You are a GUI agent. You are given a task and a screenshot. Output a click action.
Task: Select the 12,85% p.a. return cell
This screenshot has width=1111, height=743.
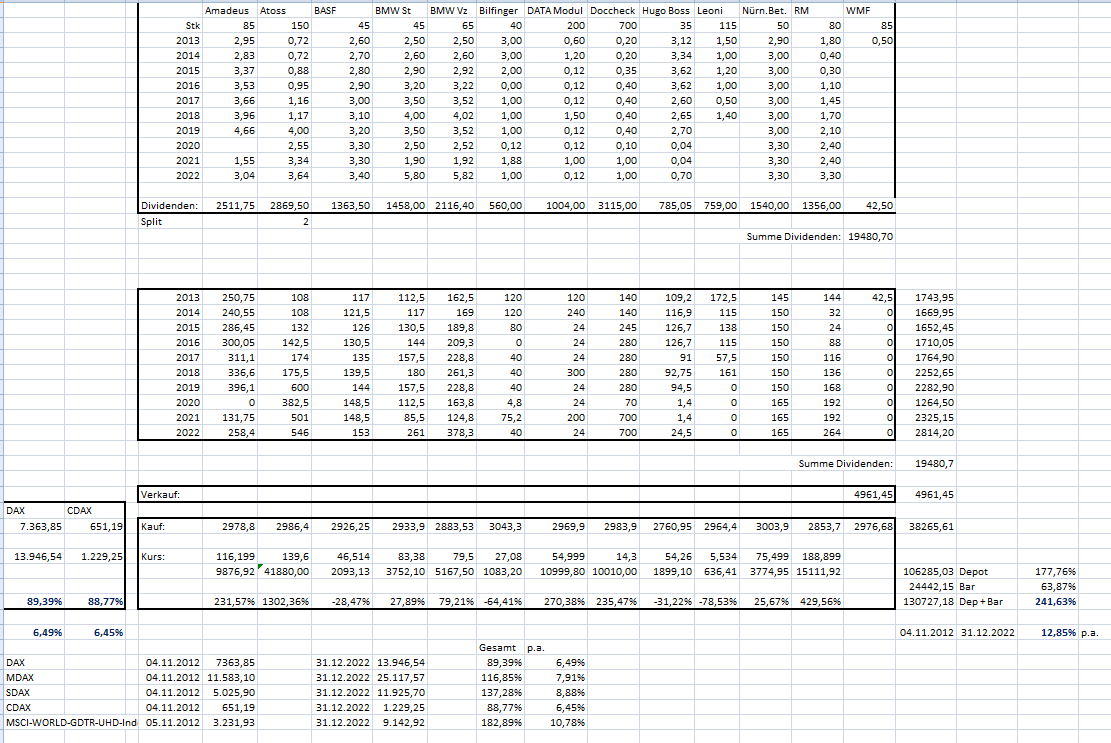[1049, 632]
